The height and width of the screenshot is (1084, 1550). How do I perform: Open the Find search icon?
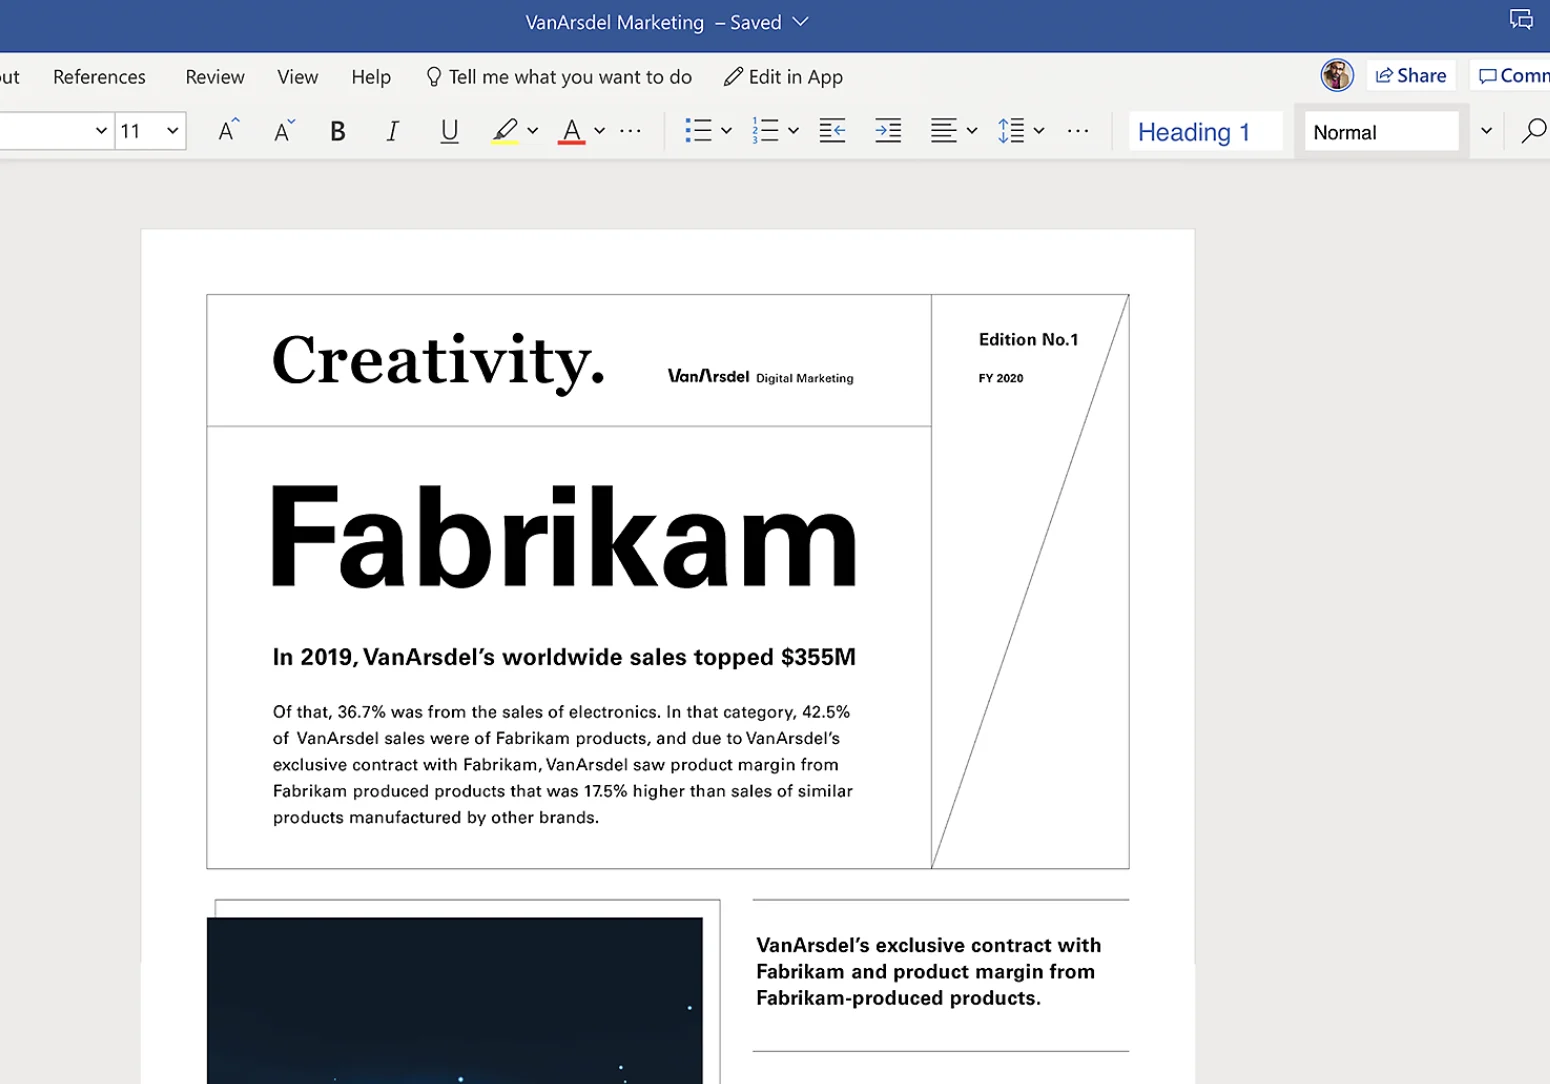(x=1534, y=131)
